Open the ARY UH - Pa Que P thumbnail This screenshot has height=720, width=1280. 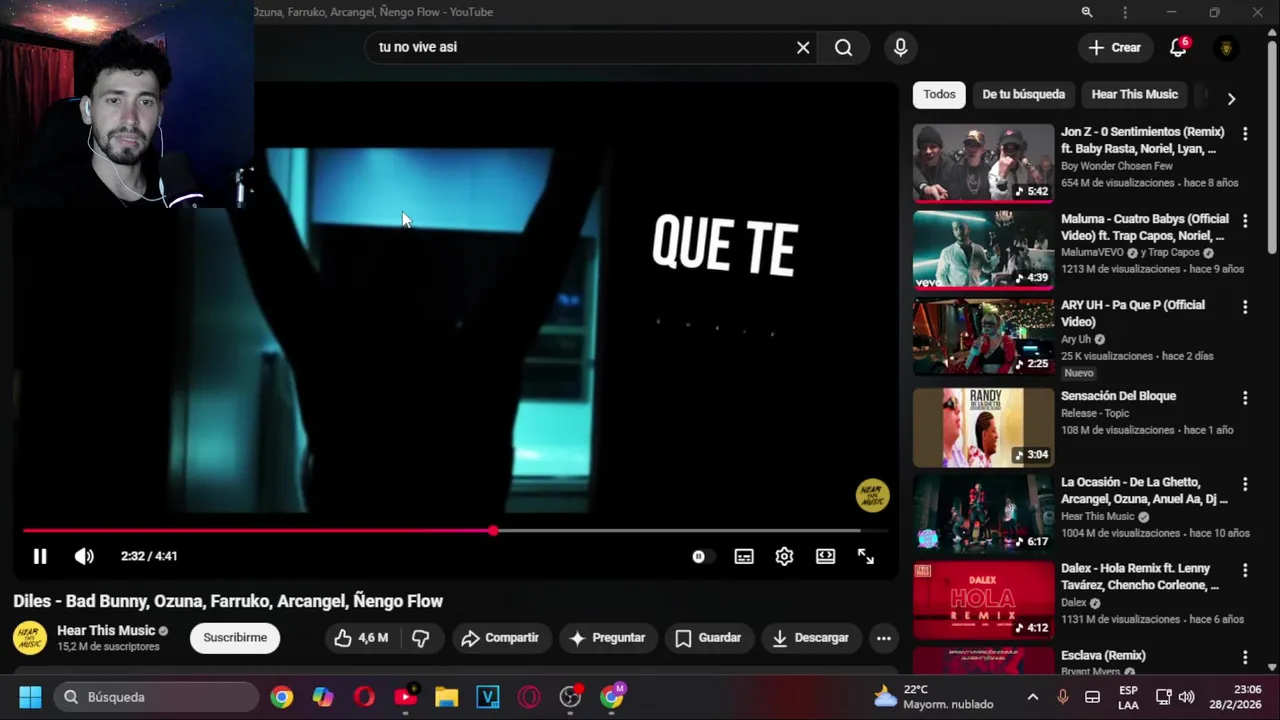983,336
